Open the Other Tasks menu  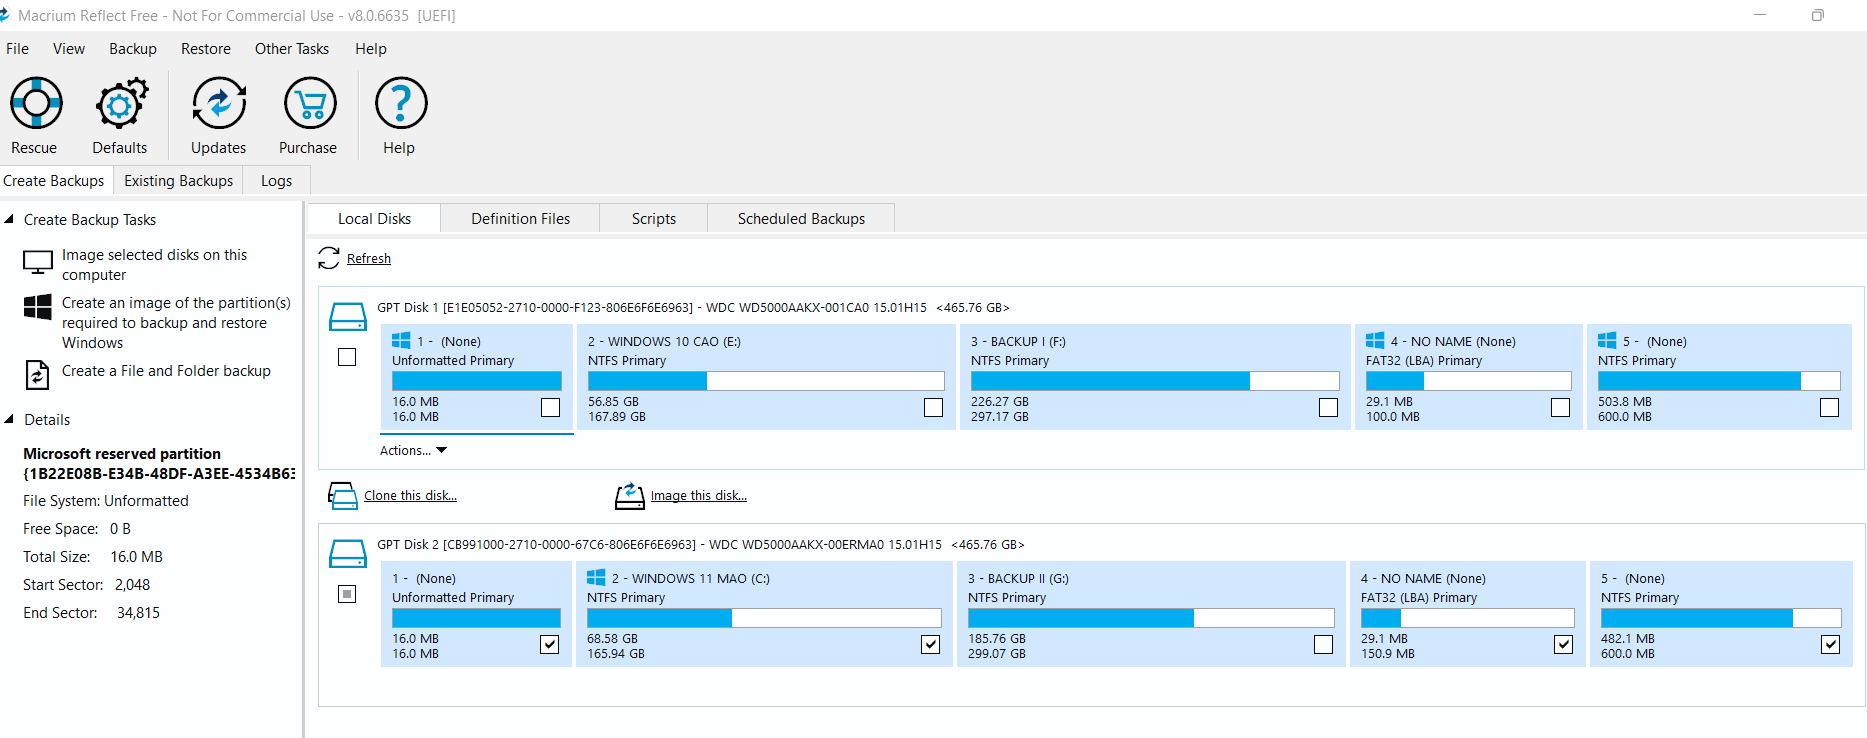click(292, 48)
